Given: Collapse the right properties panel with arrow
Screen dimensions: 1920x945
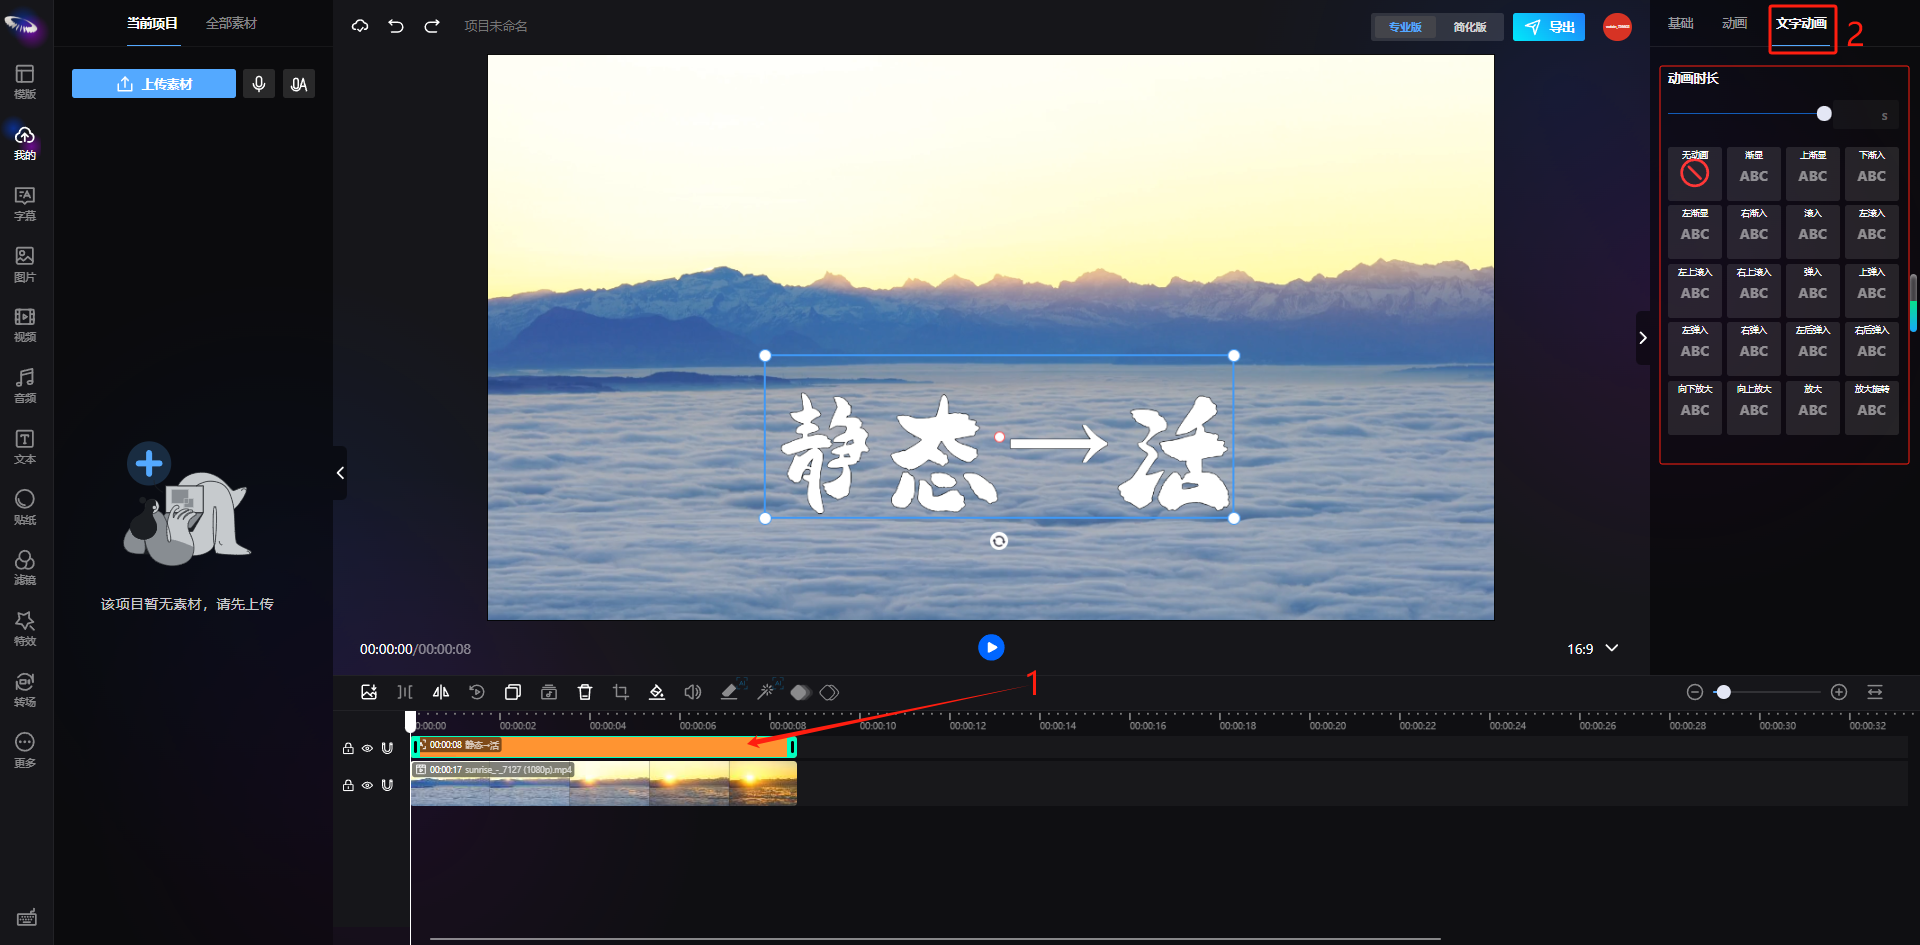Looking at the screenshot, I should click(x=1643, y=338).
